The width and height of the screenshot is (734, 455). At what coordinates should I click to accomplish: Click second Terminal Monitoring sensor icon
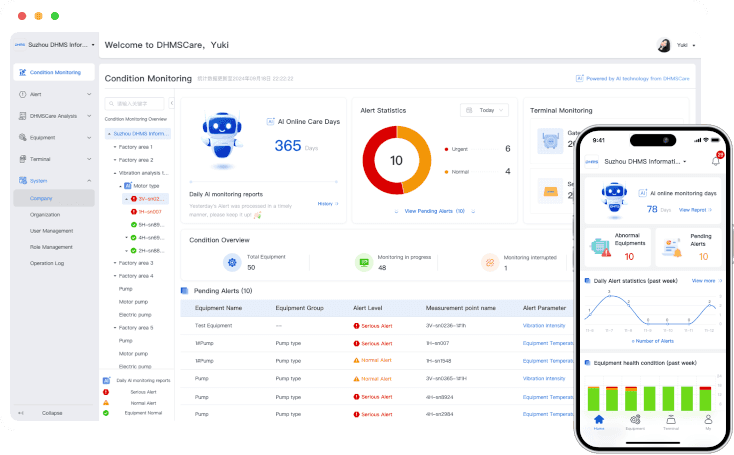550,191
